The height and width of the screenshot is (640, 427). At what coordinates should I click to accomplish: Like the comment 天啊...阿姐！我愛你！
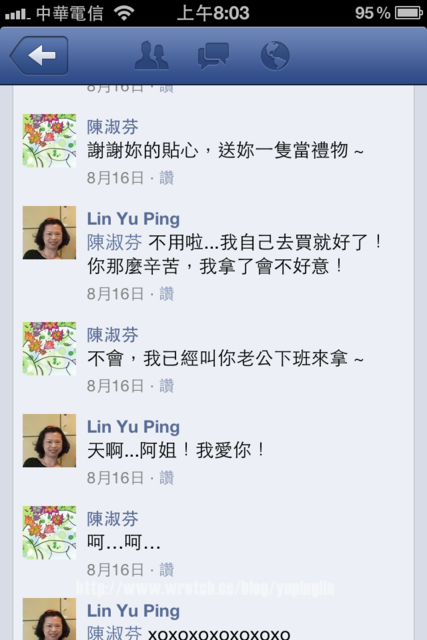tap(167, 478)
